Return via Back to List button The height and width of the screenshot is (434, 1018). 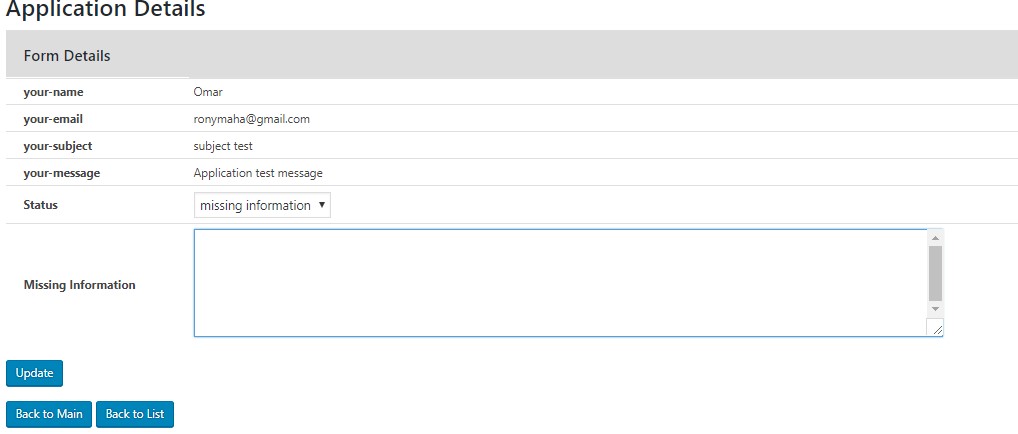pyautogui.click(x=134, y=414)
